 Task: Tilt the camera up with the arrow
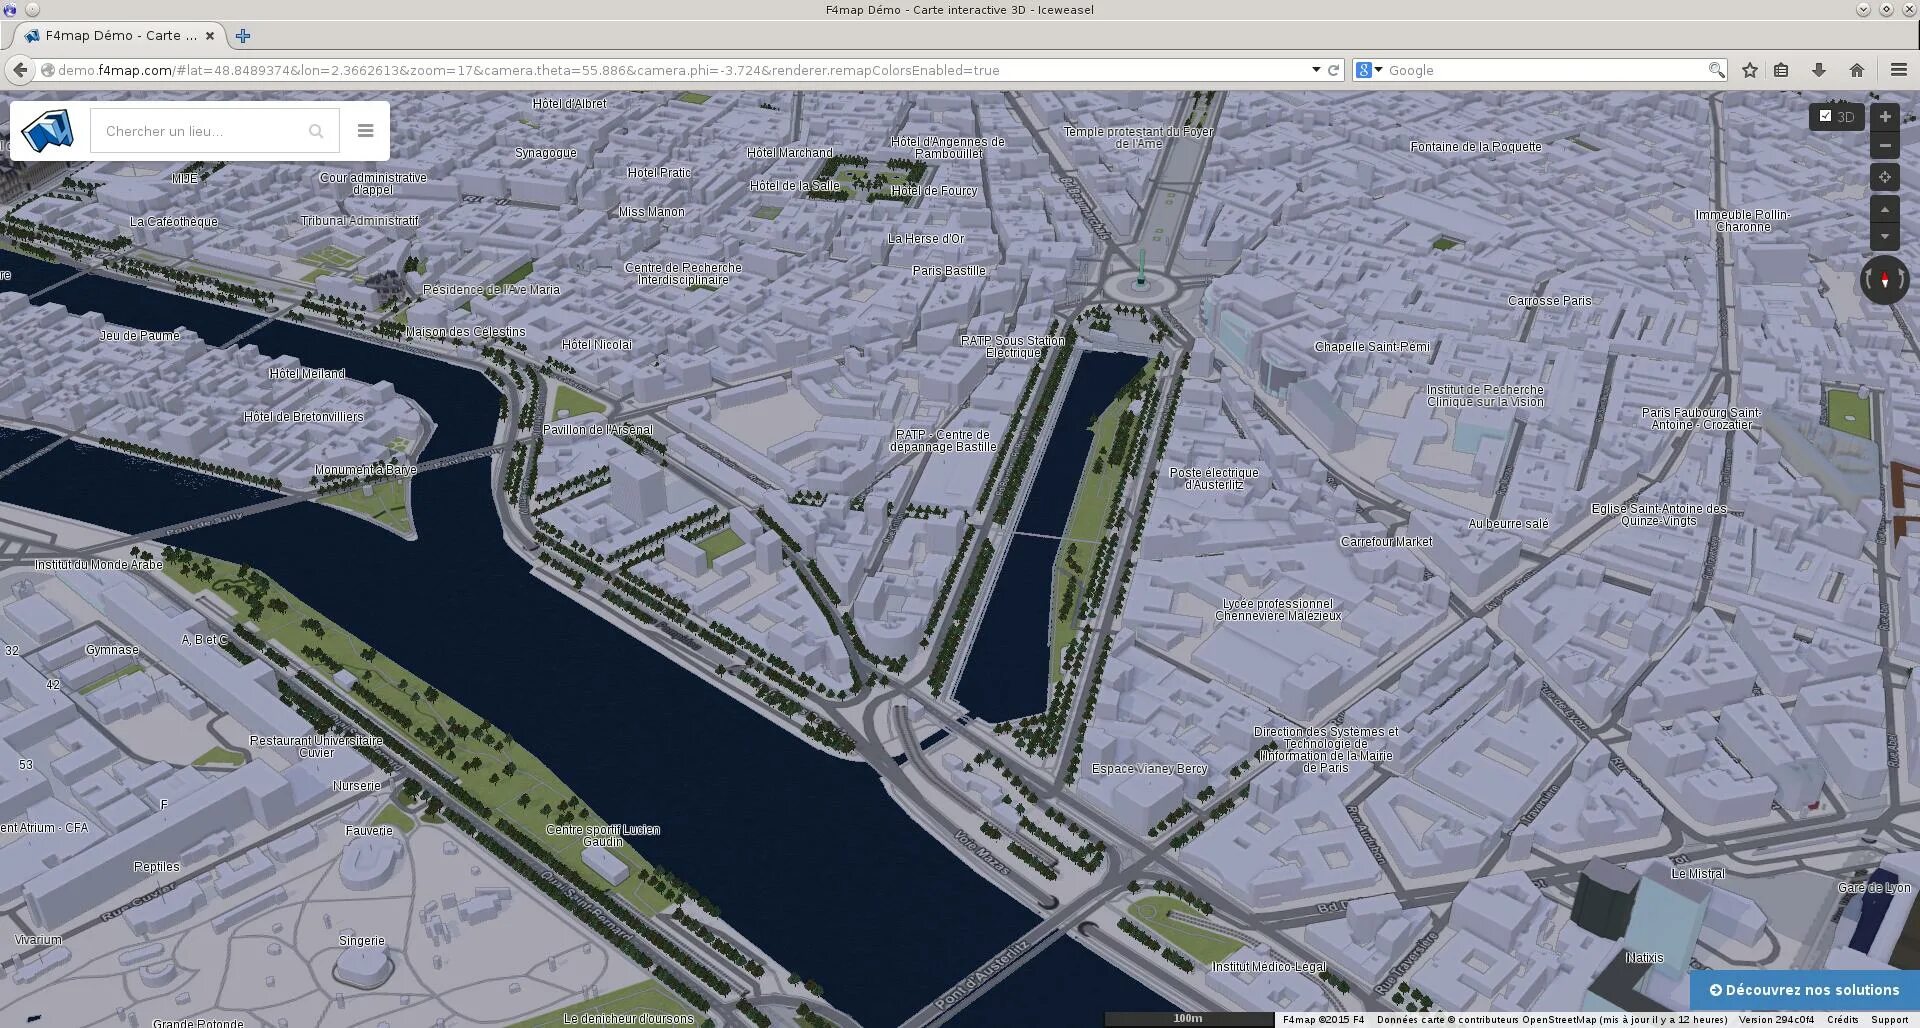point(1885,210)
